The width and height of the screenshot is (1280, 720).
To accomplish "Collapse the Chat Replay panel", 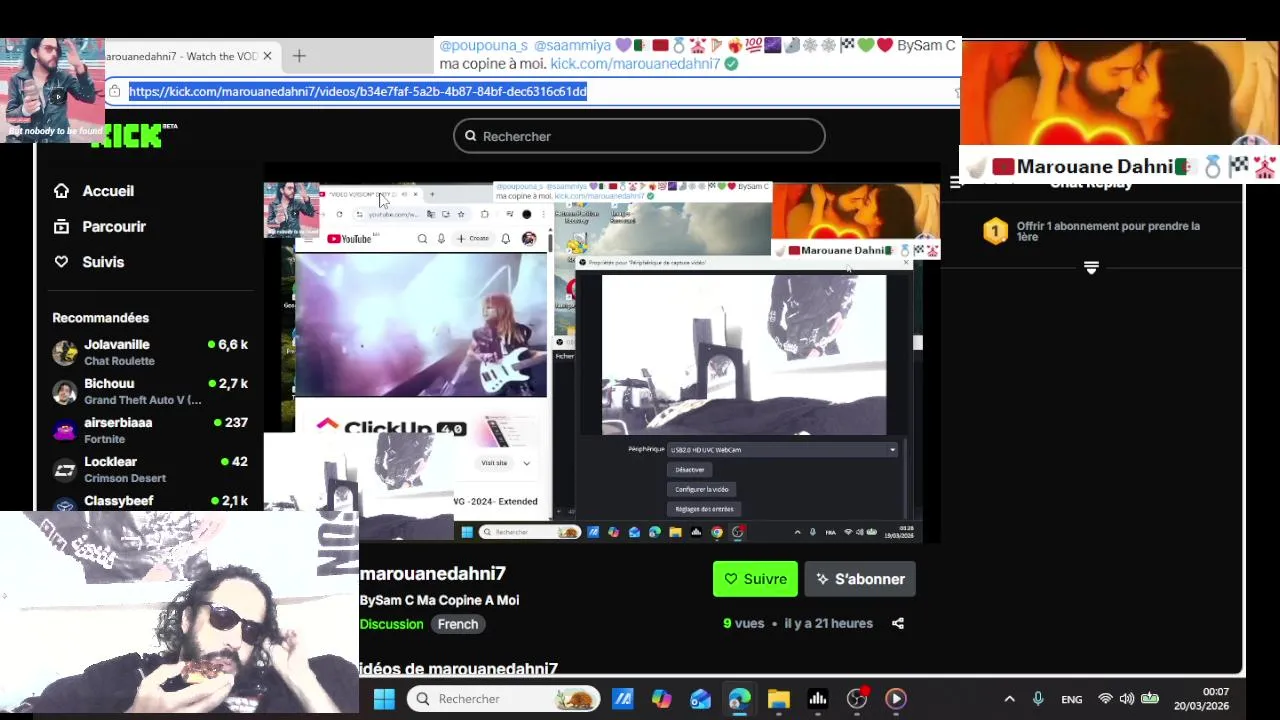I will click(x=955, y=182).
